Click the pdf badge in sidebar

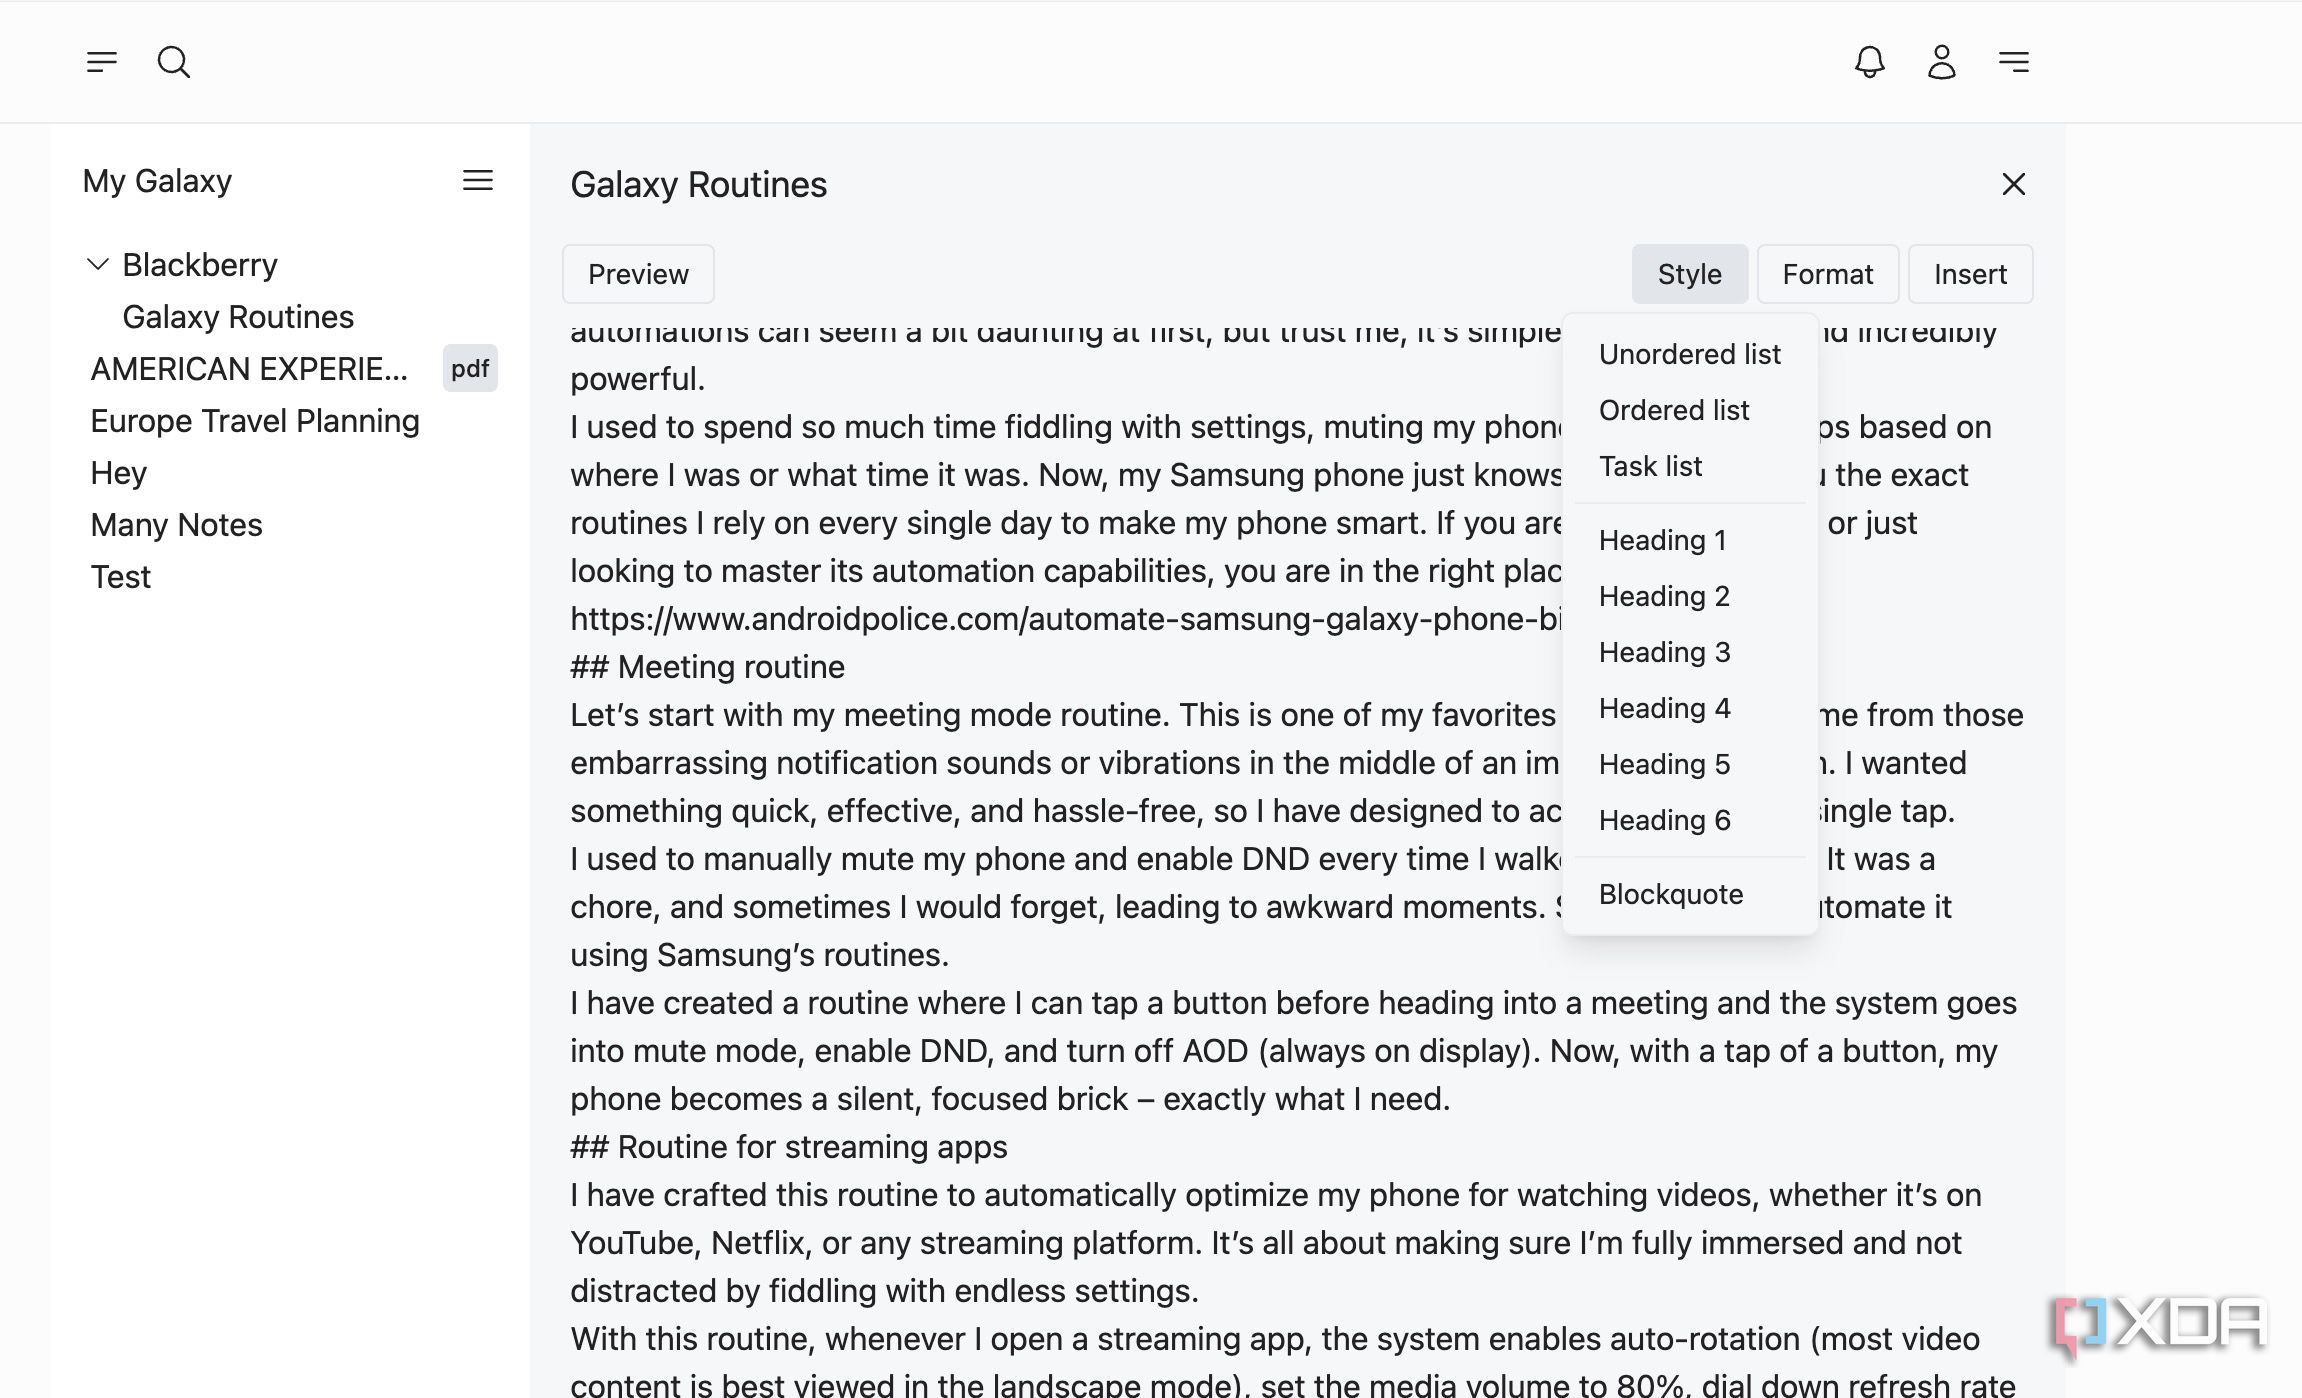point(470,369)
